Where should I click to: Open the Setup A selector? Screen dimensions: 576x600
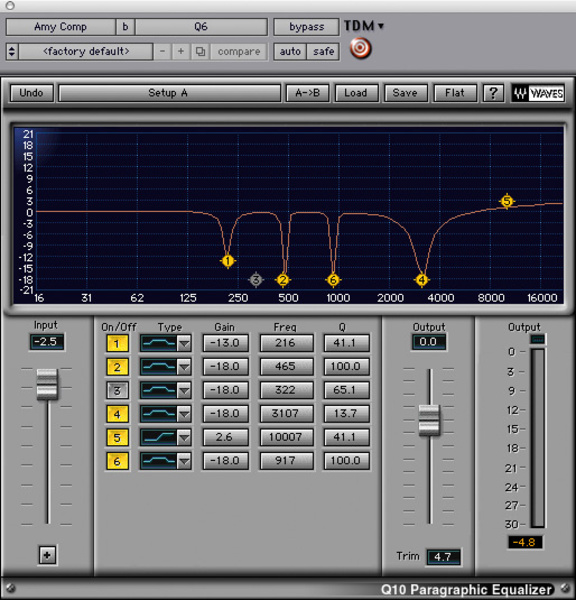click(x=169, y=93)
